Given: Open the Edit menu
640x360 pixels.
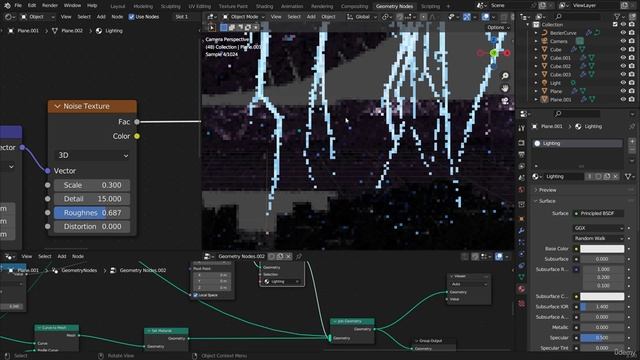Looking at the screenshot, I should (x=32, y=6).
